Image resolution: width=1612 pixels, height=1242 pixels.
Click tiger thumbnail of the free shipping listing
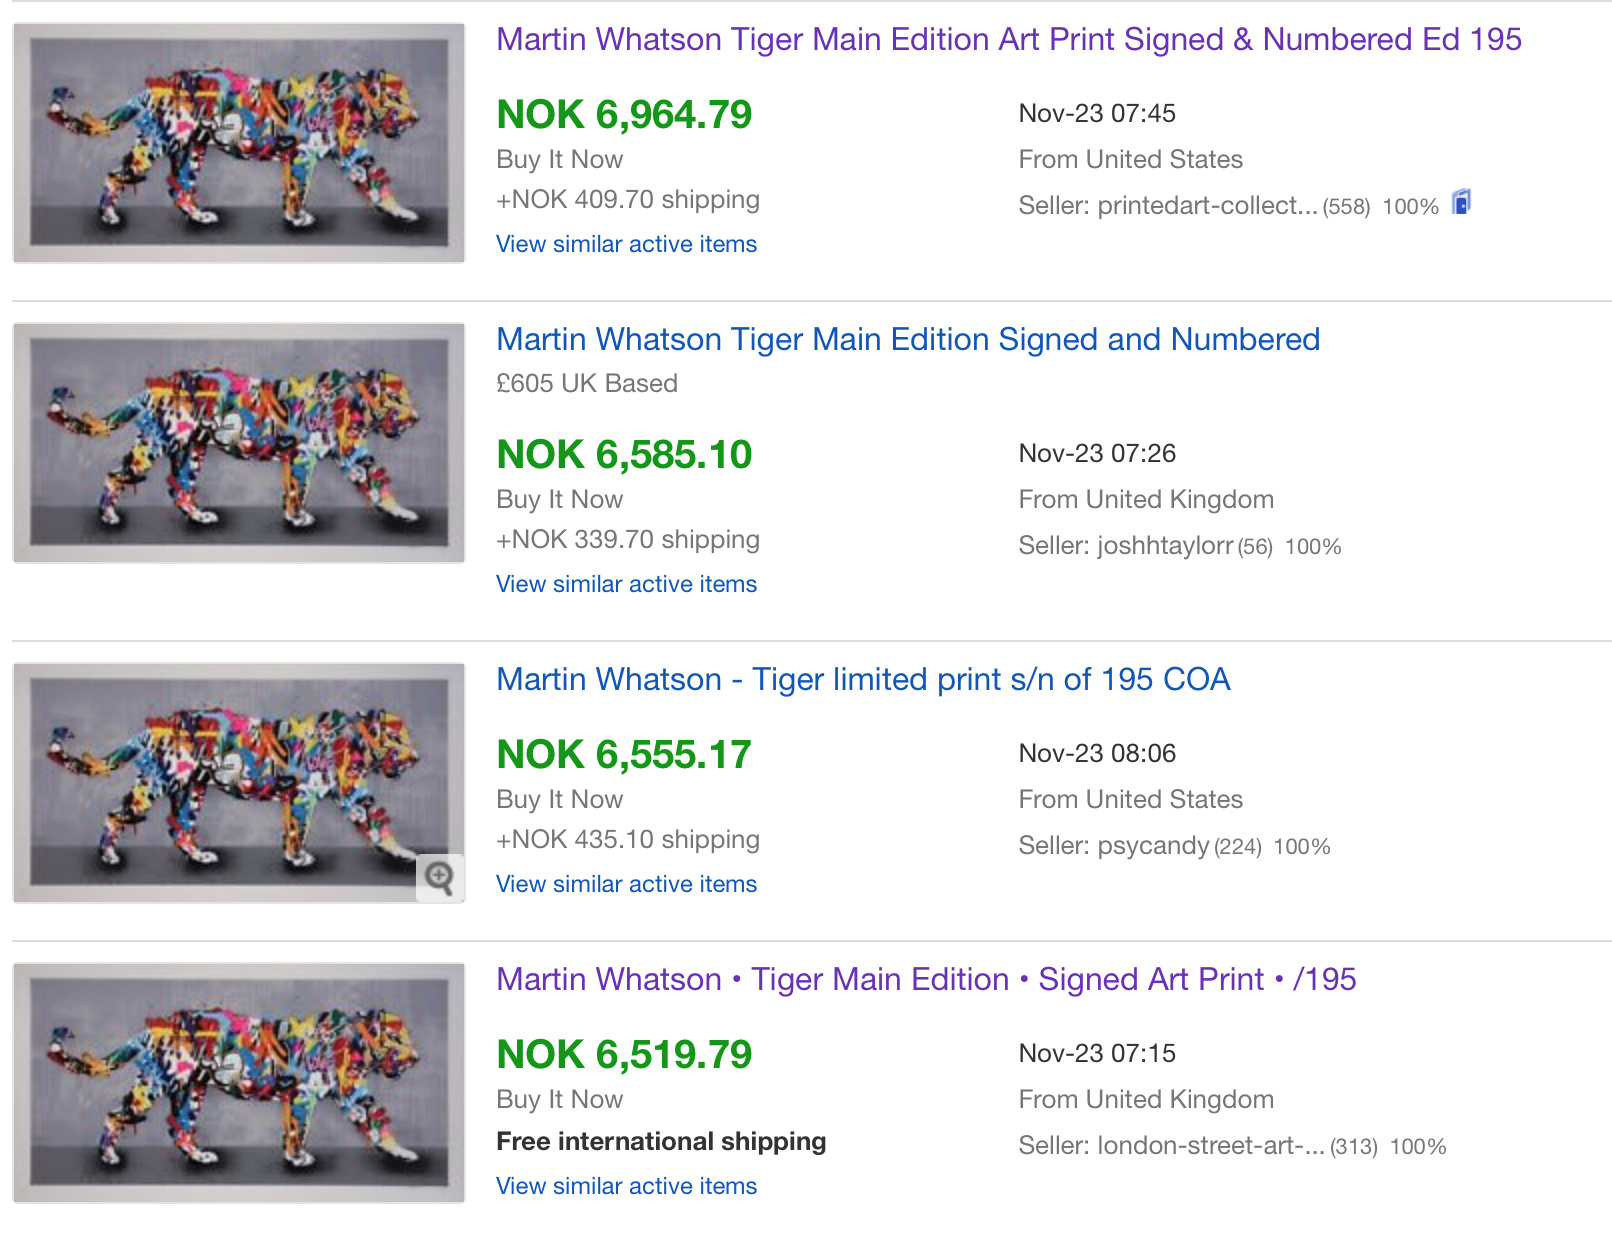coord(239,1083)
